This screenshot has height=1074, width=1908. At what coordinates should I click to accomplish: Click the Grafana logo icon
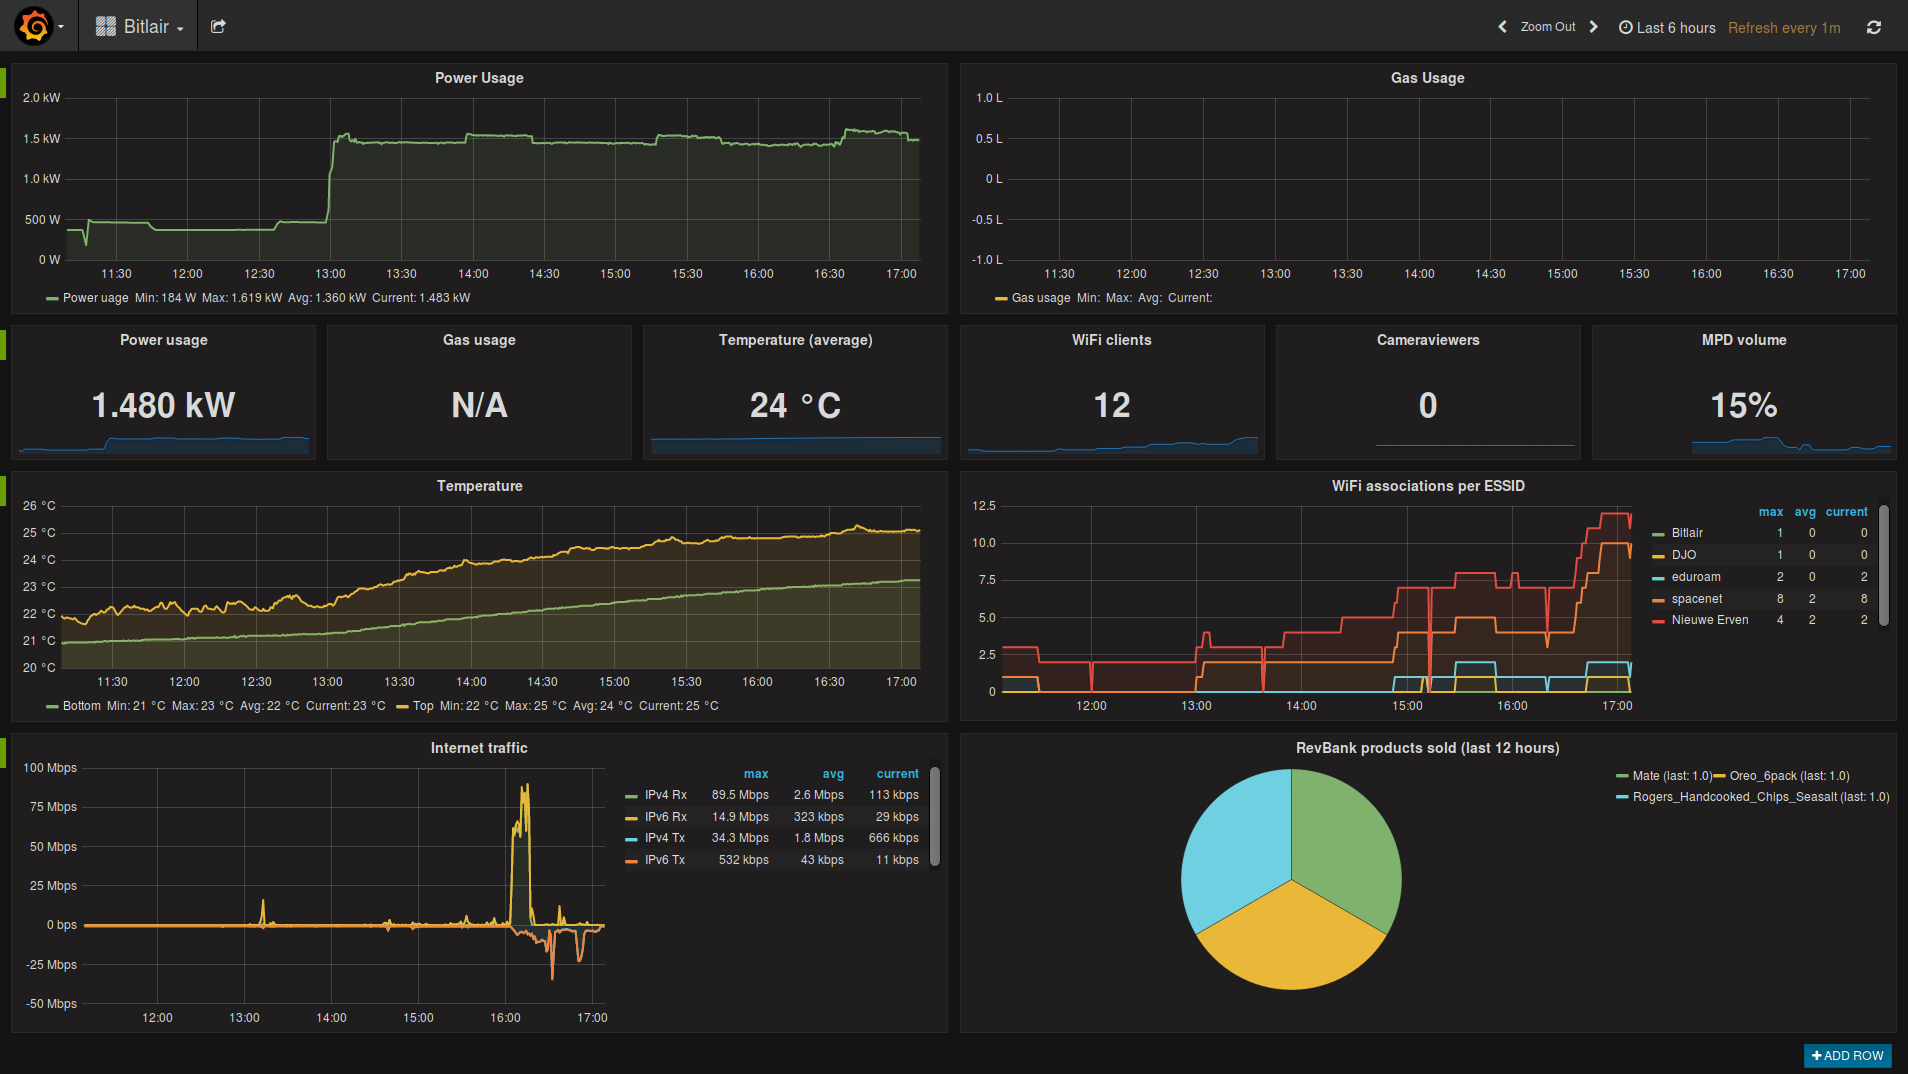click(34, 26)
